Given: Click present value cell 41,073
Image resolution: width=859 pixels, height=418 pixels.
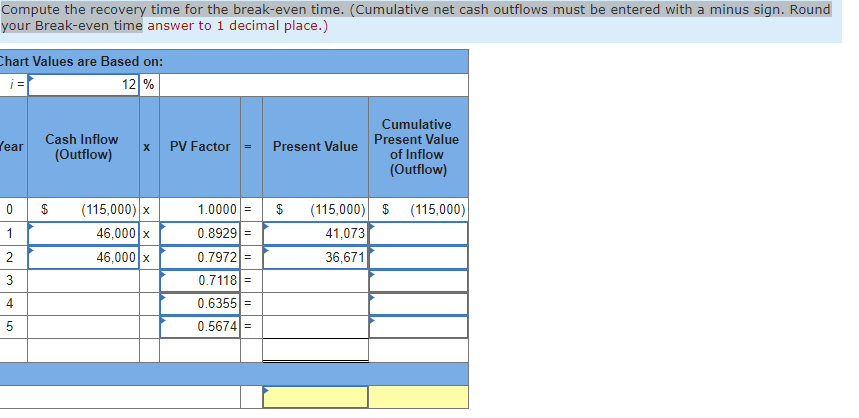Looking at the screenshot, I should 316,233.
